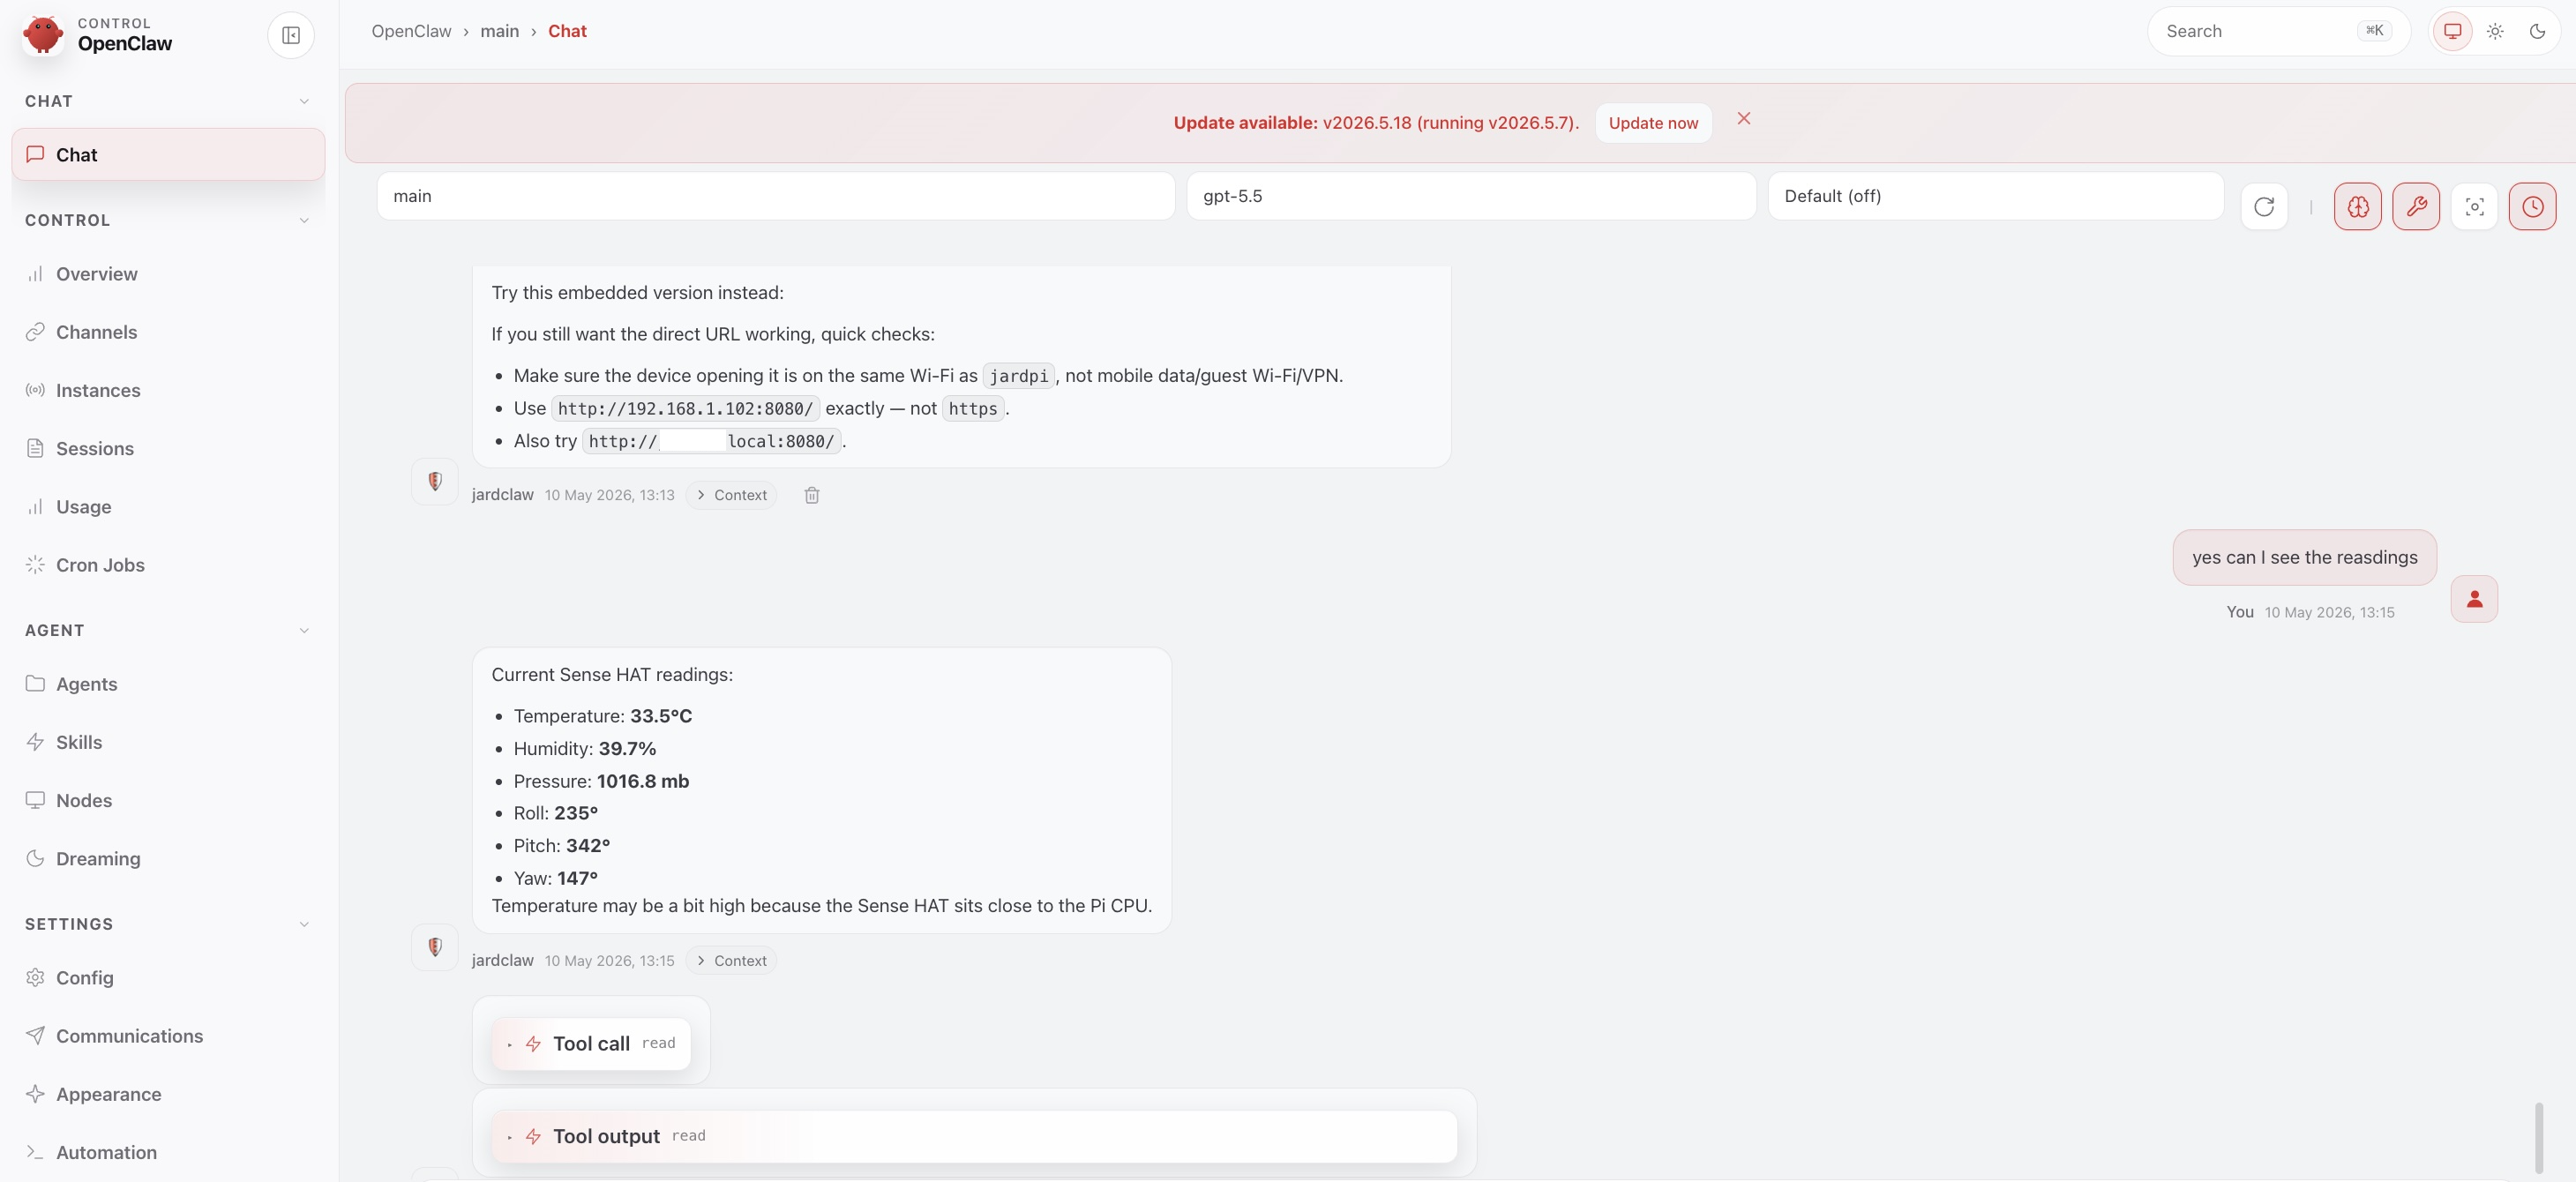Refresh the chat with reload icon
The height and width of the screenshot is (1182, 2576).
click(x=2264, y=206)
